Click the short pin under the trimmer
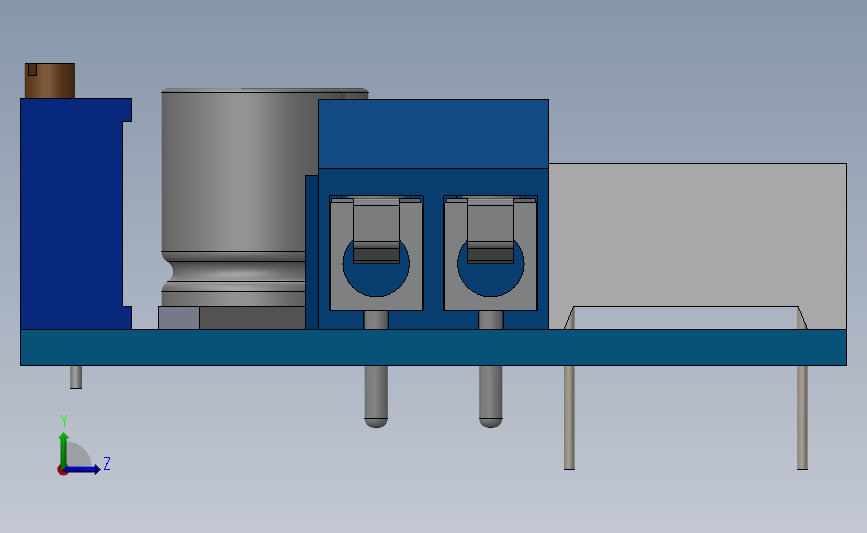The height and width of the screenshot is (533, 867). [76, 377]
